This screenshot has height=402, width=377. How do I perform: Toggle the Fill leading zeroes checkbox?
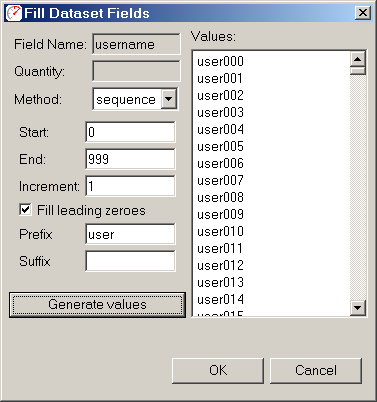25,210
